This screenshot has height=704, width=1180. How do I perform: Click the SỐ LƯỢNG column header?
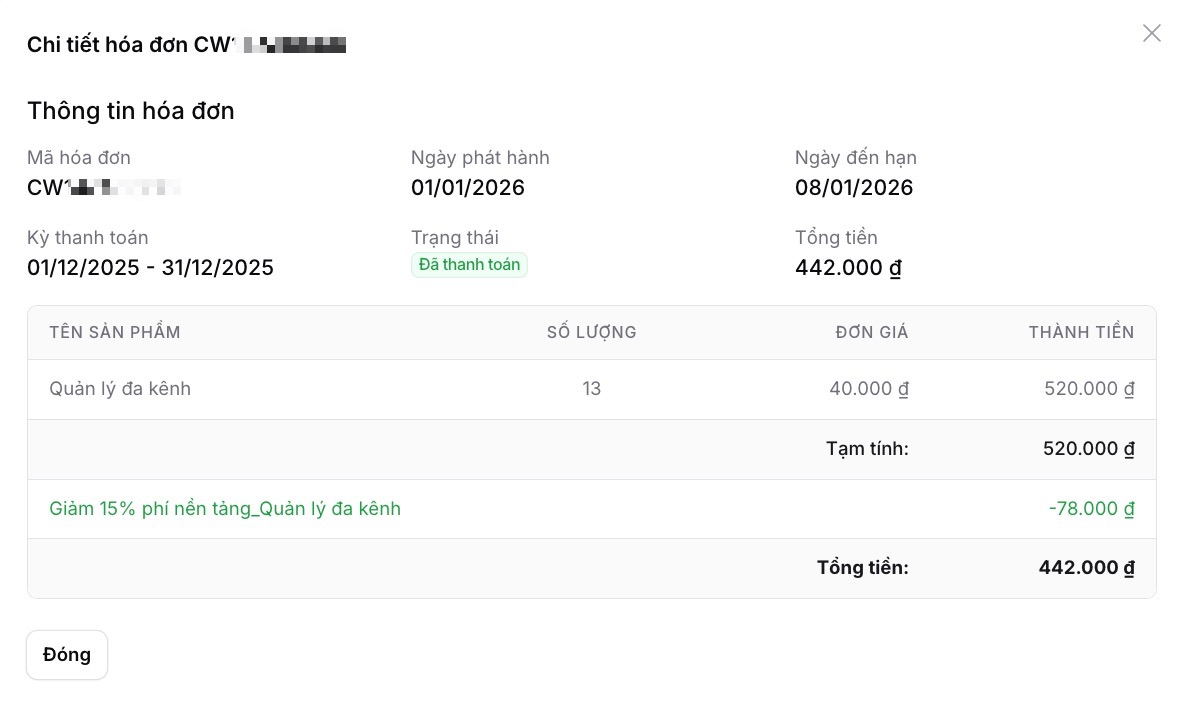point(591,332)
